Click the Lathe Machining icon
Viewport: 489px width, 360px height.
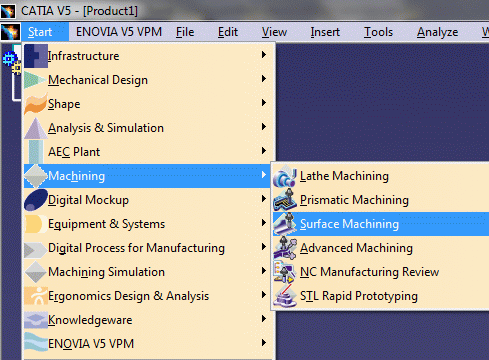tap(285, 176)
